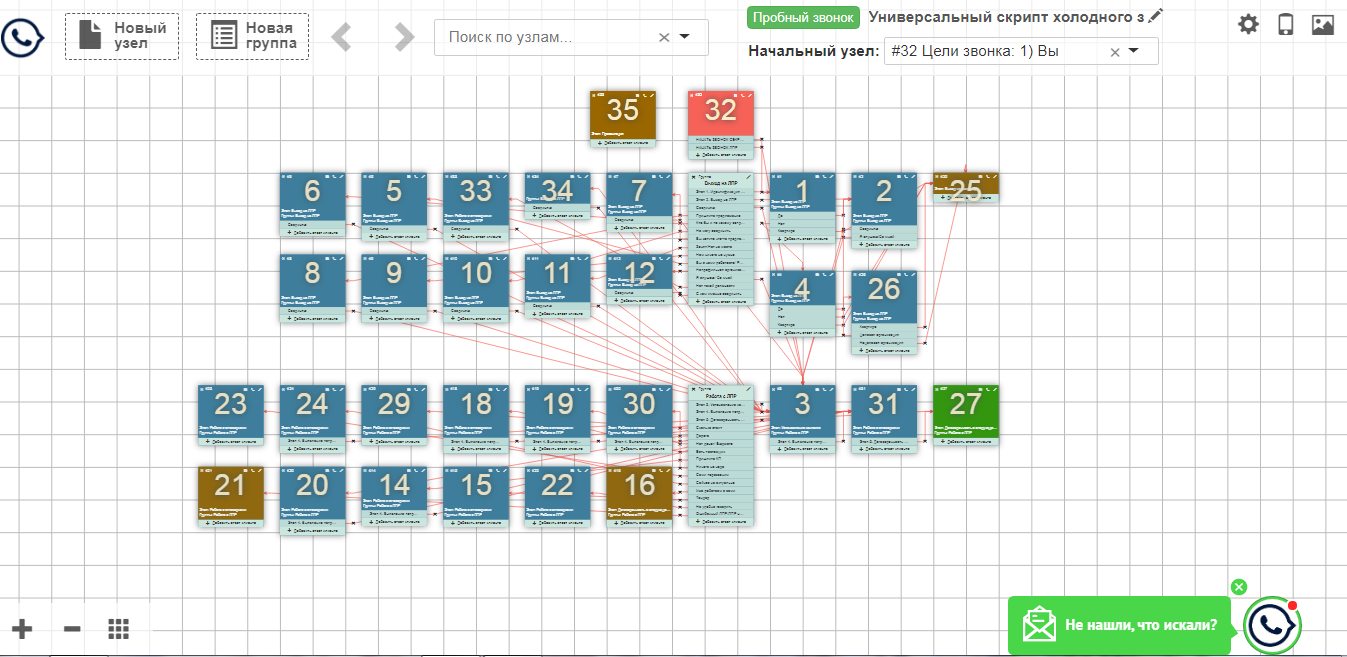
Task: Open the starting node dropdown arrow
Action: coord(1134,51)
